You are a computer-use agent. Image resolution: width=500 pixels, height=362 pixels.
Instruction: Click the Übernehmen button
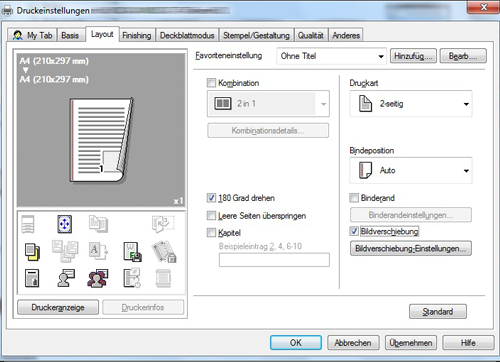411,343
